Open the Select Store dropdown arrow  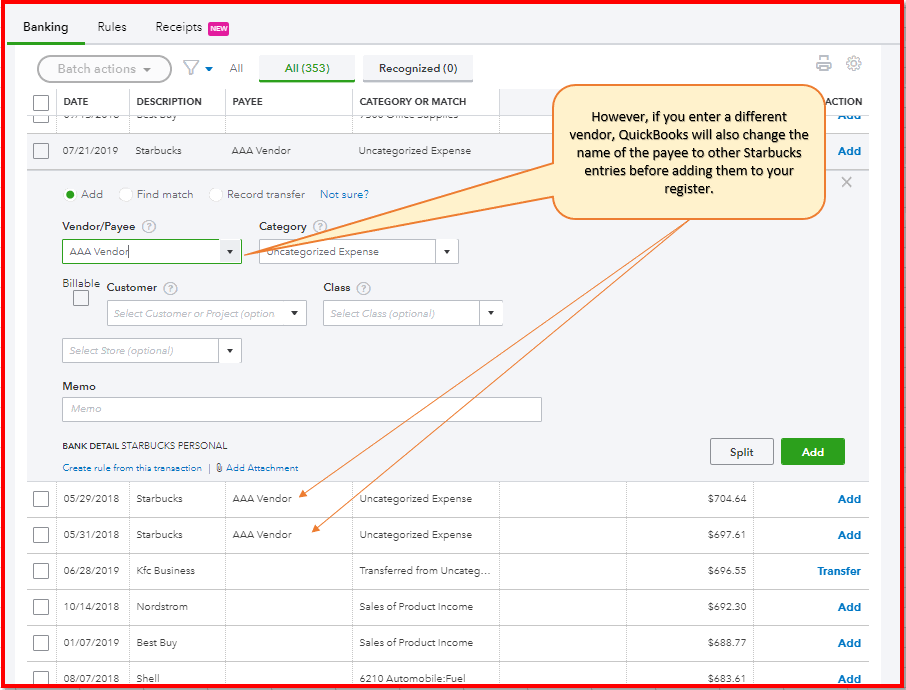230,351
